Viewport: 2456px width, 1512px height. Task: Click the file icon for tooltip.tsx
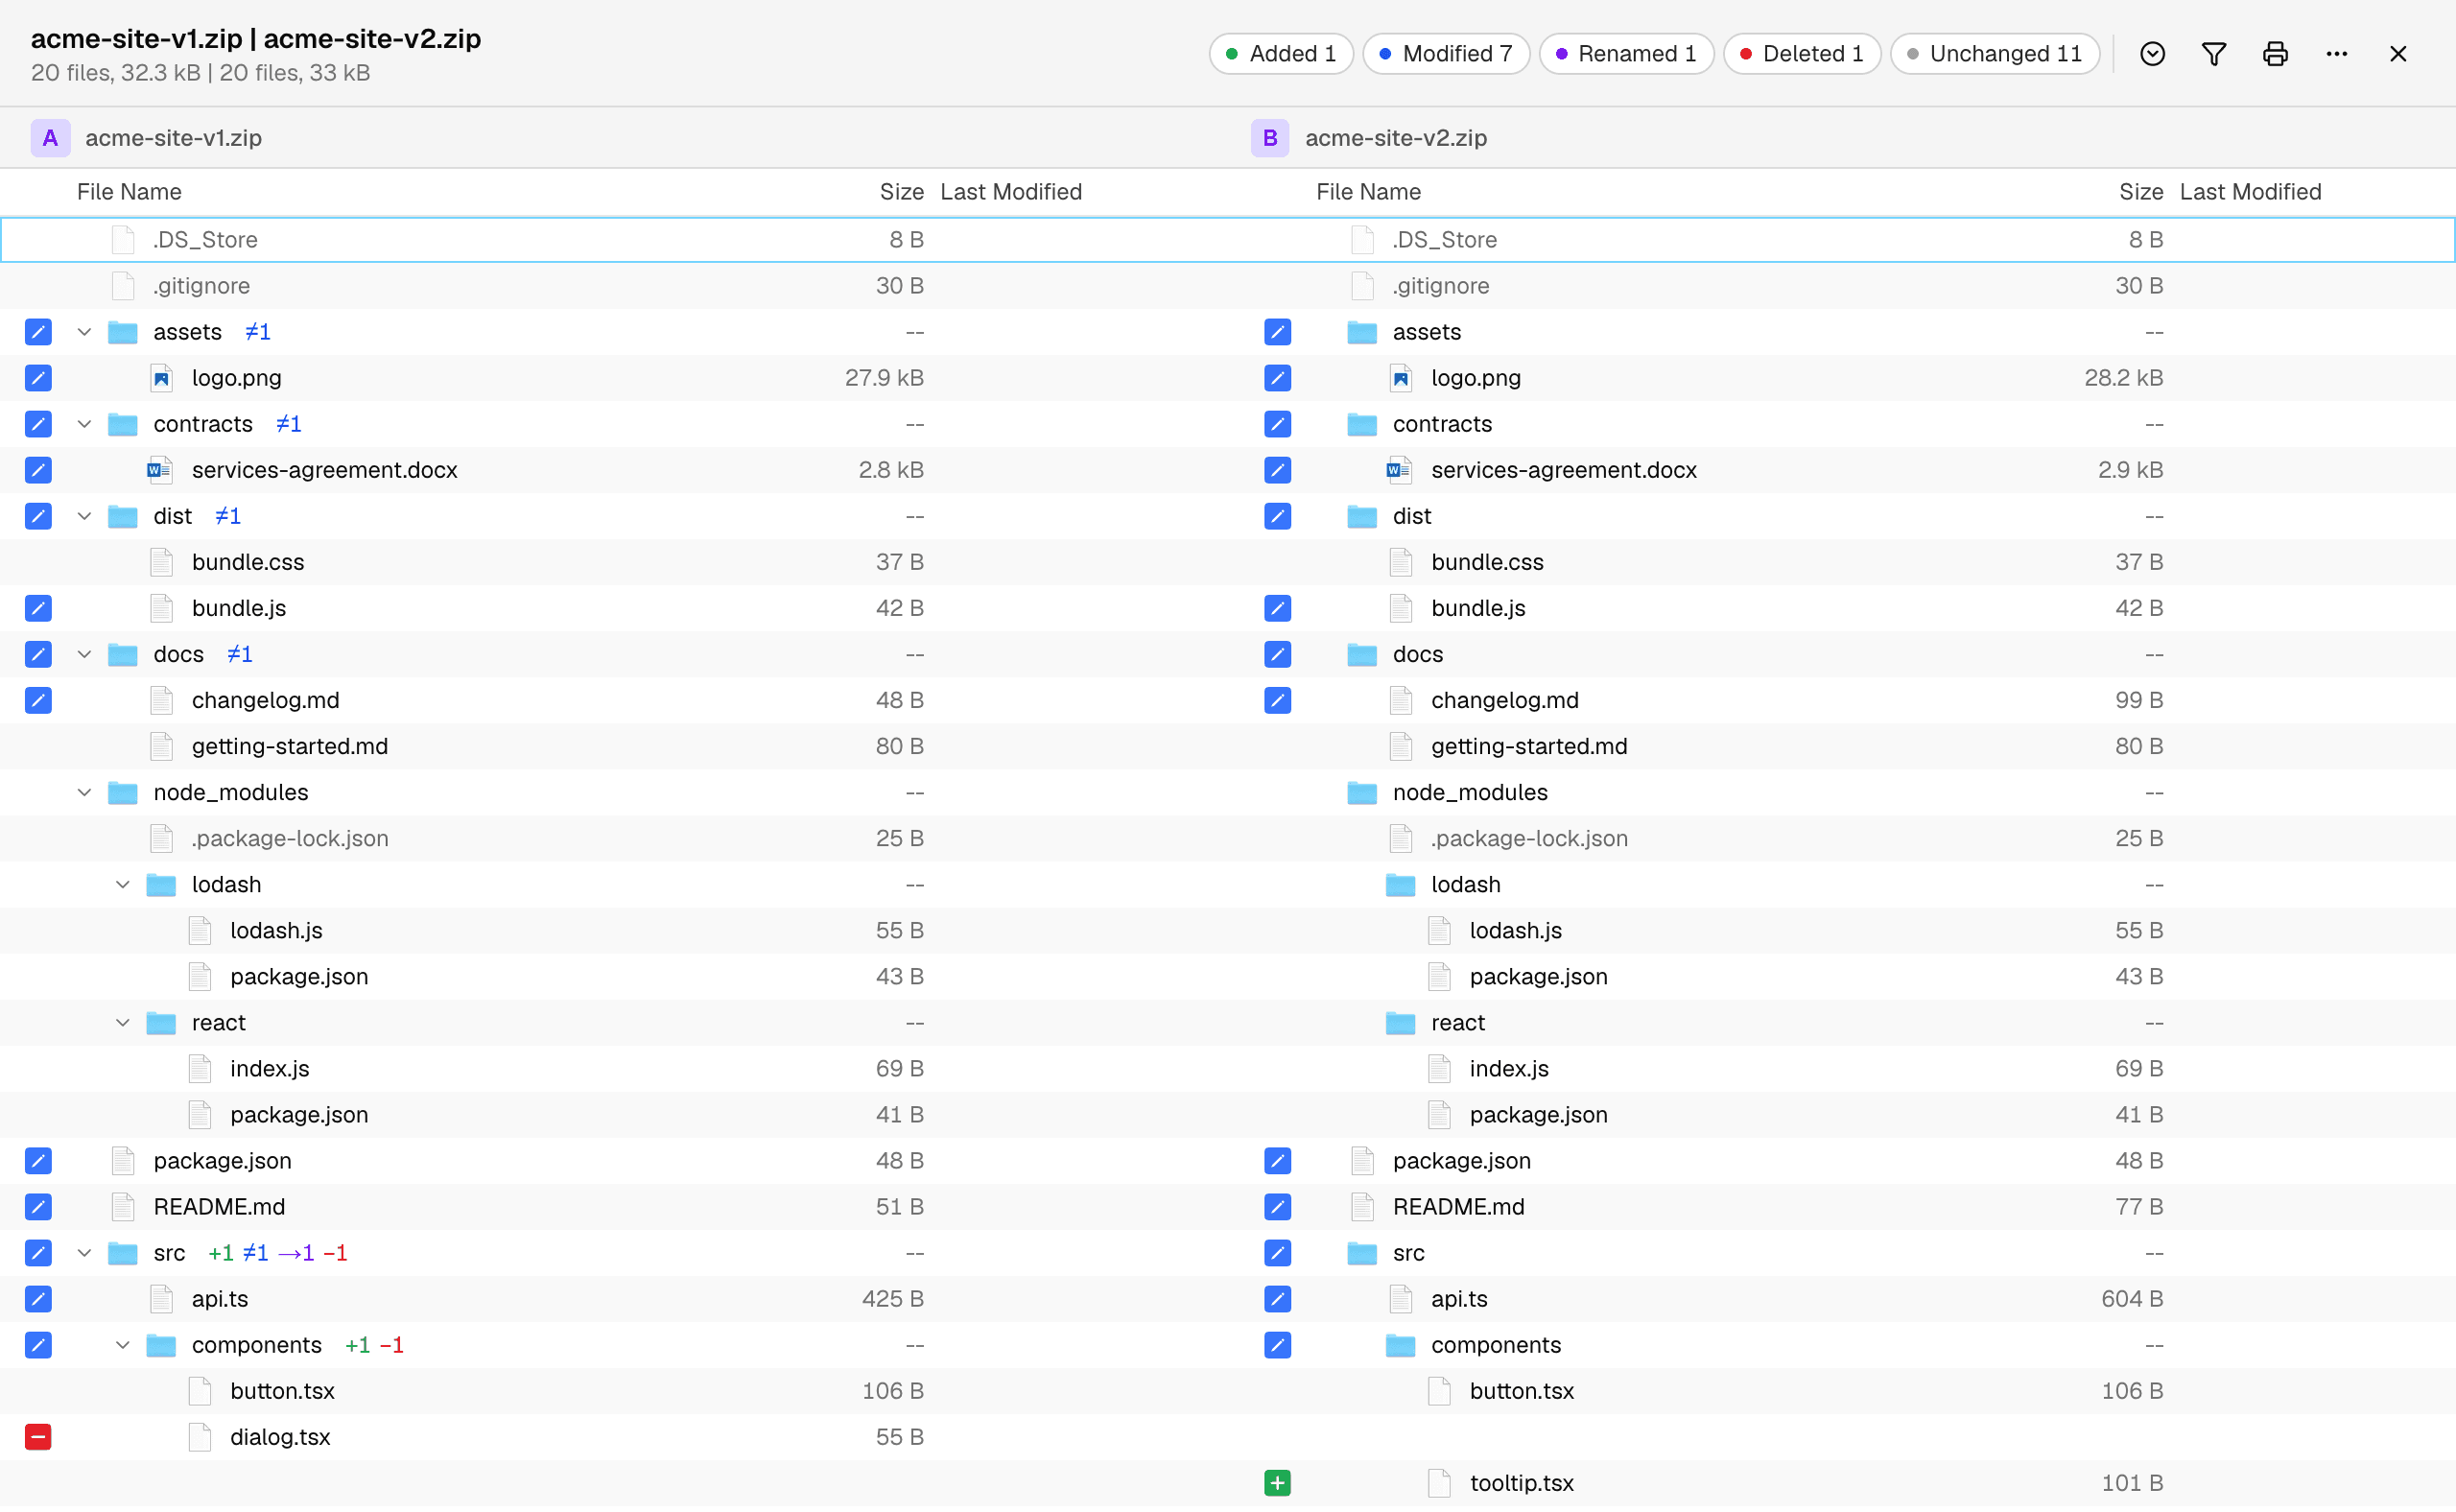tap(1439, 1483)
